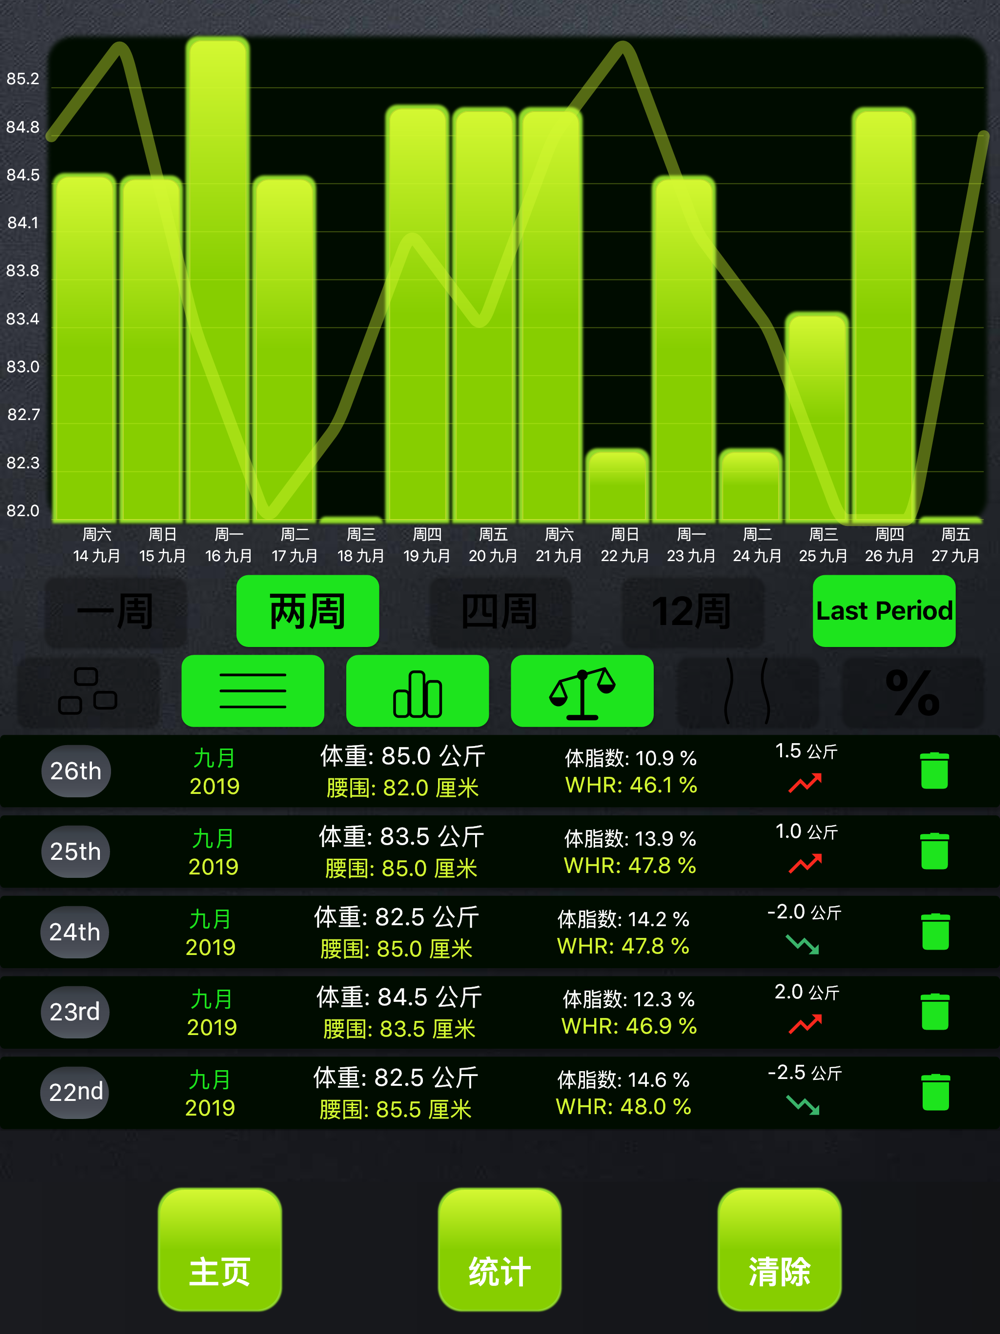The height and width of the screenshot is (1334, 1000).
Task: Tap the 周三 18 九月 axis label
Action: click(361, 546)
